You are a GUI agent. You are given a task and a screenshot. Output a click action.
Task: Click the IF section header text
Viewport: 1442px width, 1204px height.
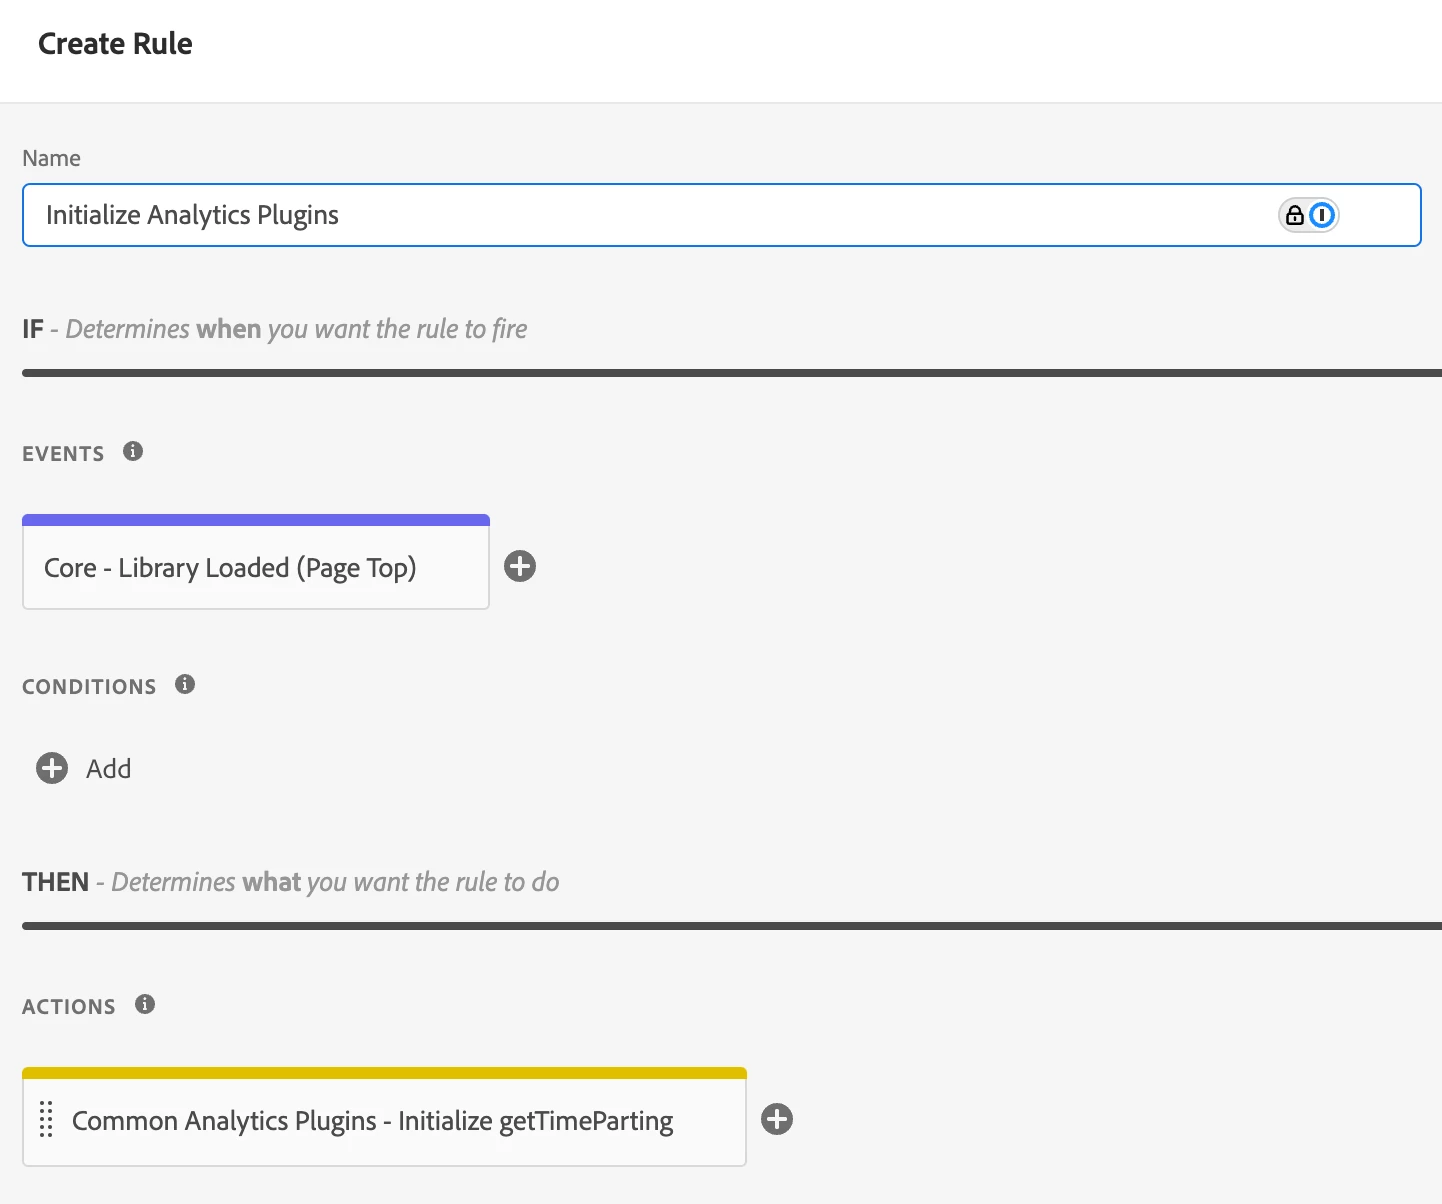[x=275, y=329]
